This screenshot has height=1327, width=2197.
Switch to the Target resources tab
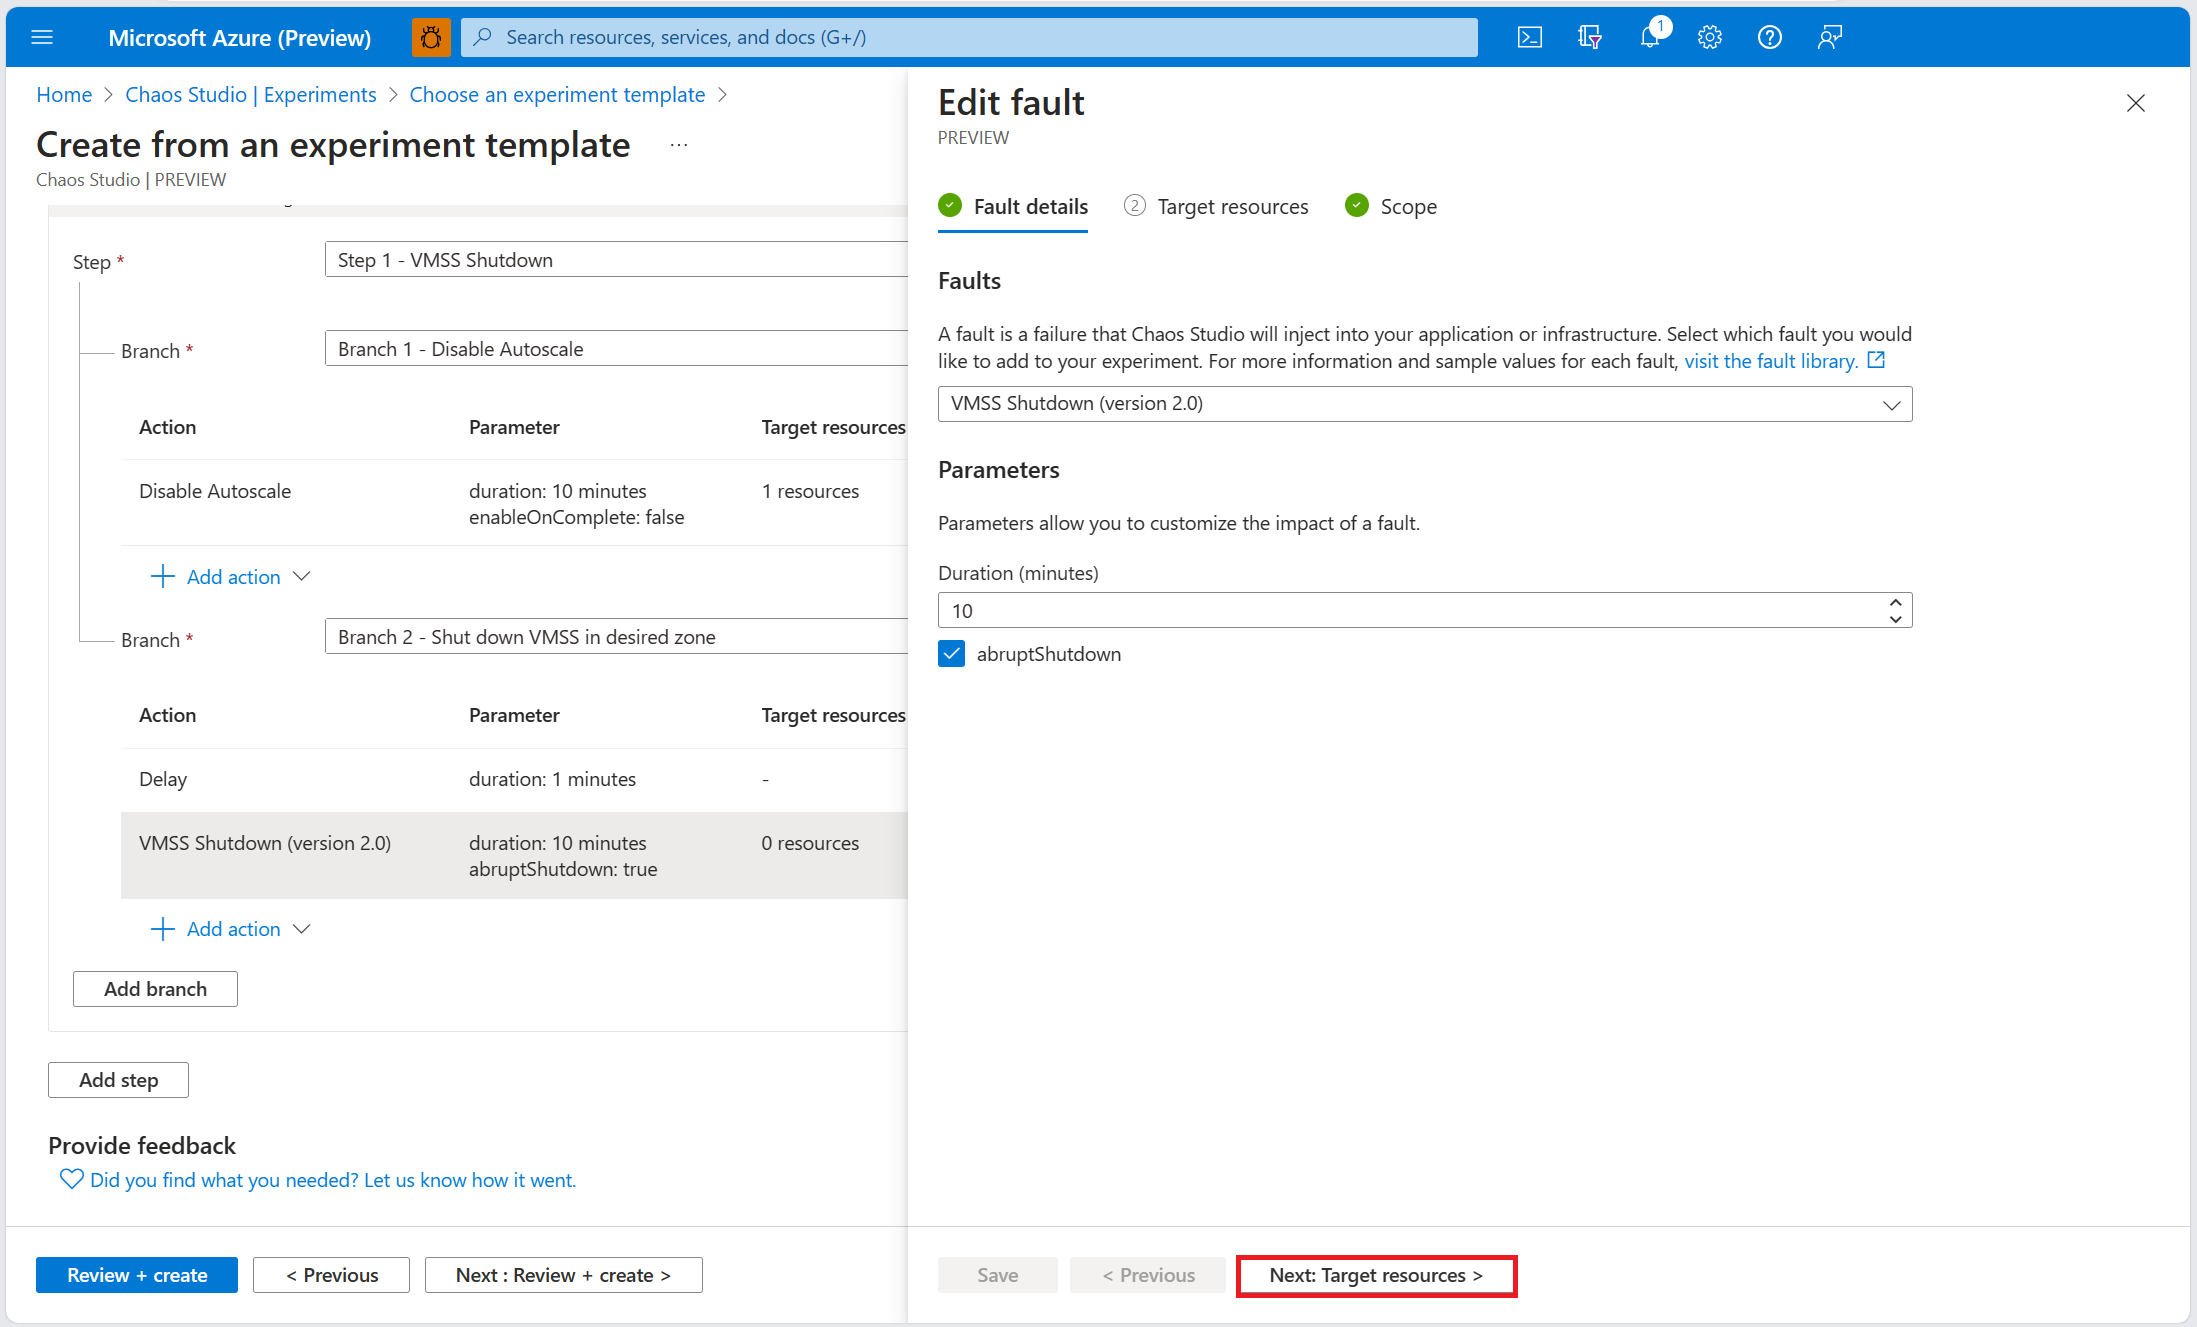coord(1231,207)
